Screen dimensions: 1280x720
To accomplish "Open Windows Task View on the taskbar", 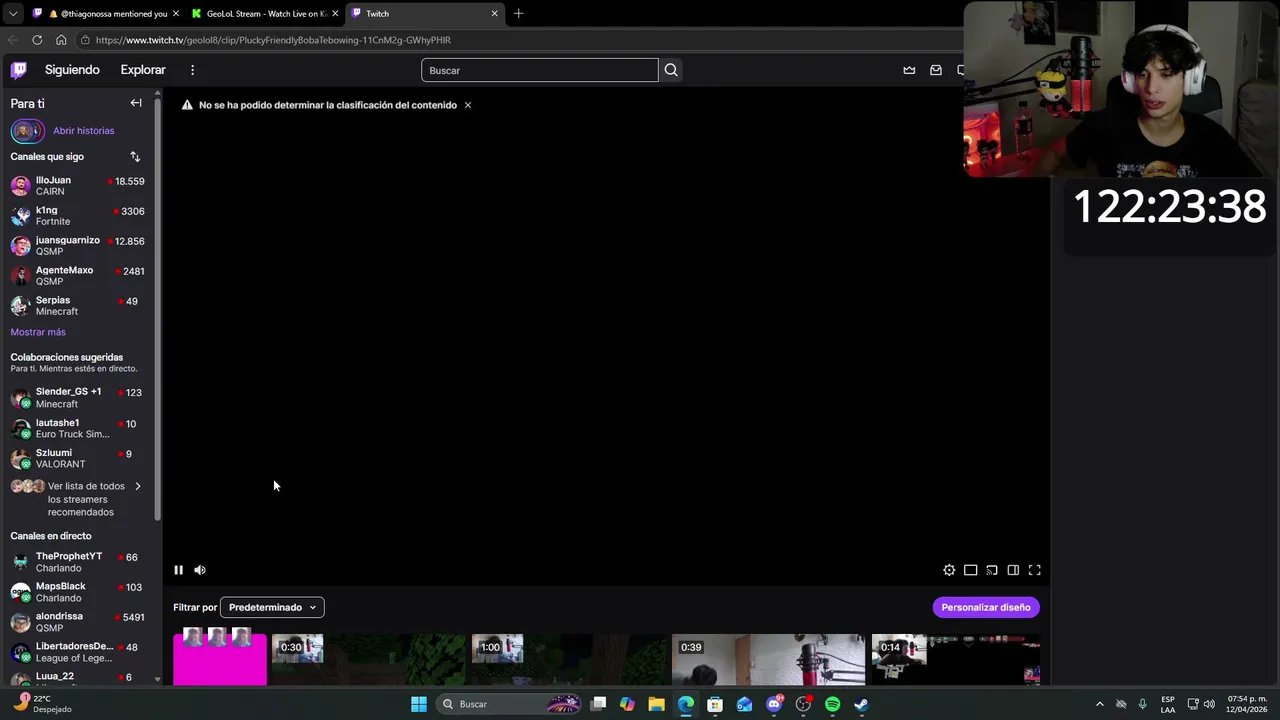I will coord(598,704).
